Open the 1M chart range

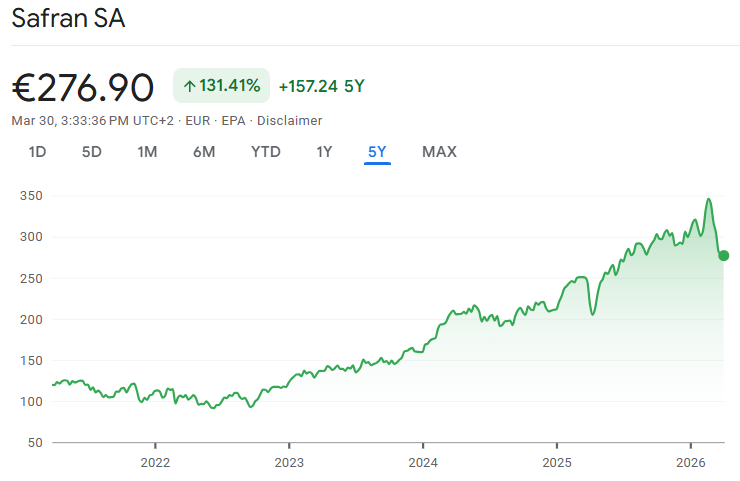tap(147, 152)
